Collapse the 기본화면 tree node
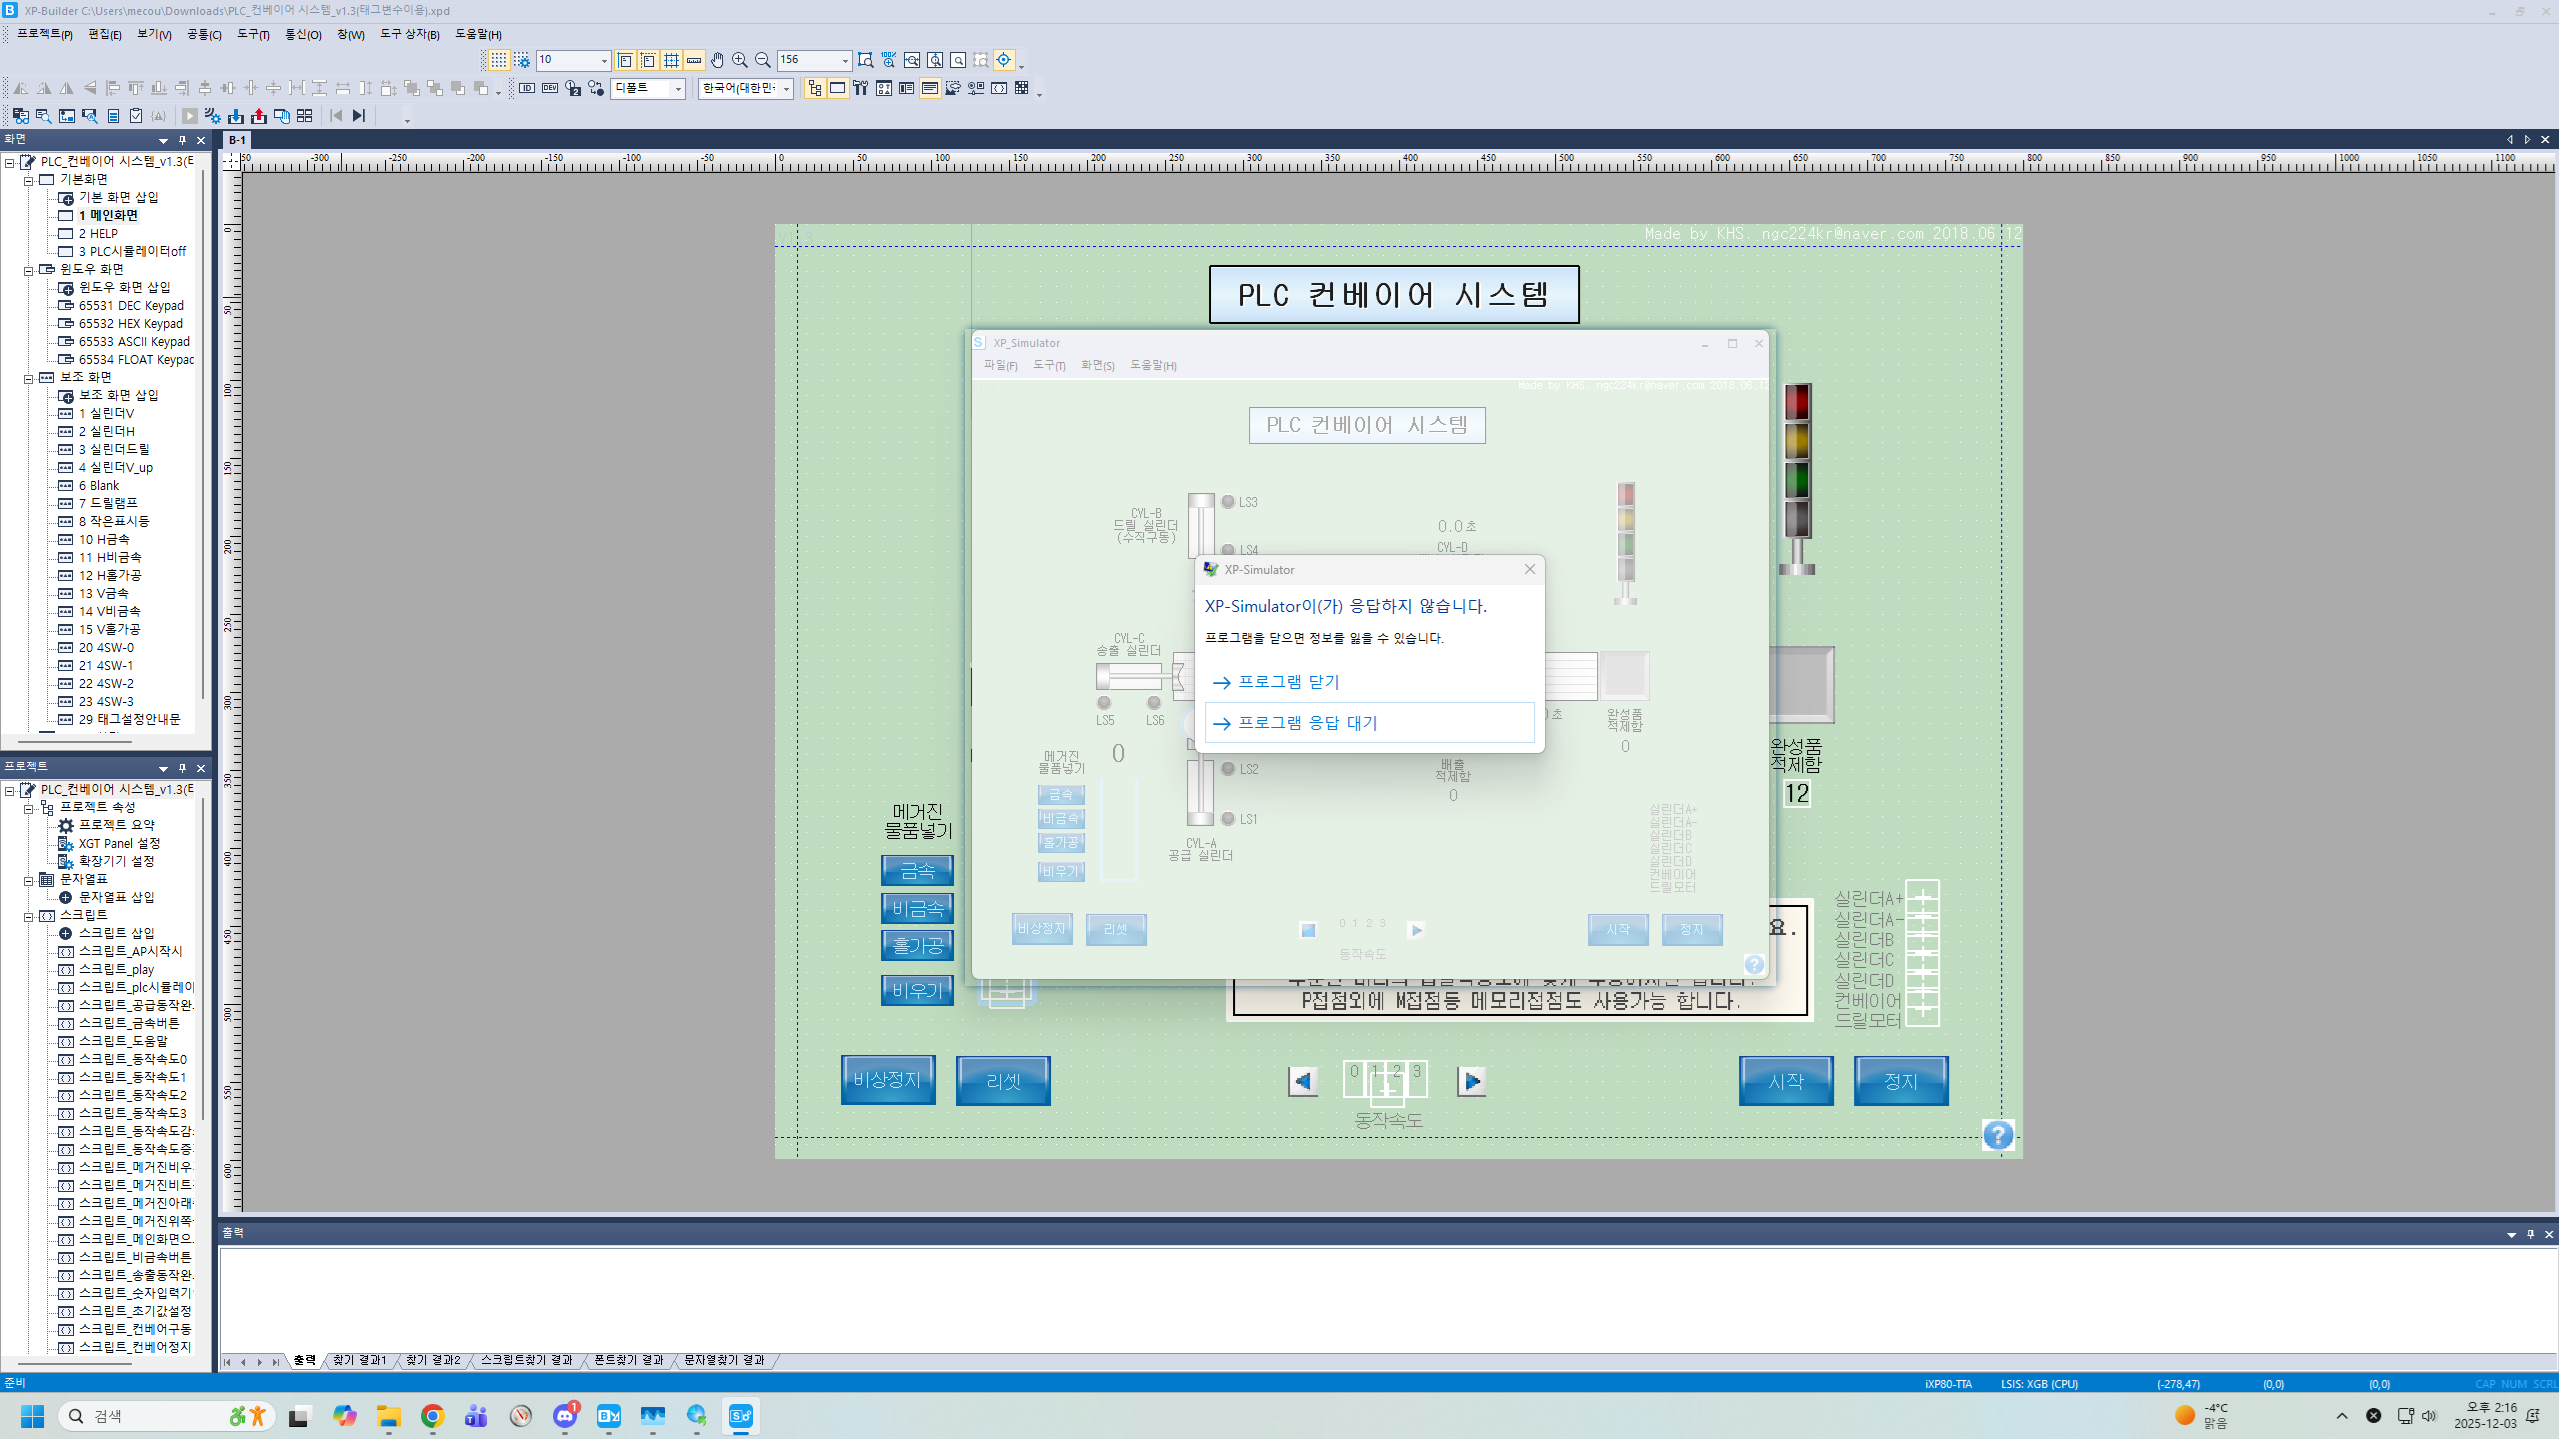Screen dimensions: 2559x1439 pyautogui.click(x=29, y=180)
